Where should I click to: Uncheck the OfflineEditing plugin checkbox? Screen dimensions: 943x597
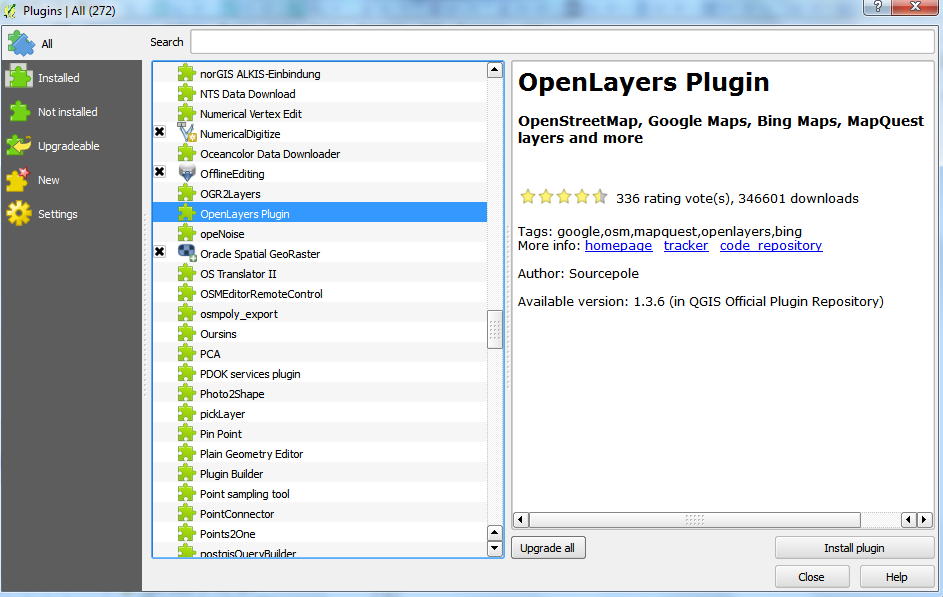159,172
